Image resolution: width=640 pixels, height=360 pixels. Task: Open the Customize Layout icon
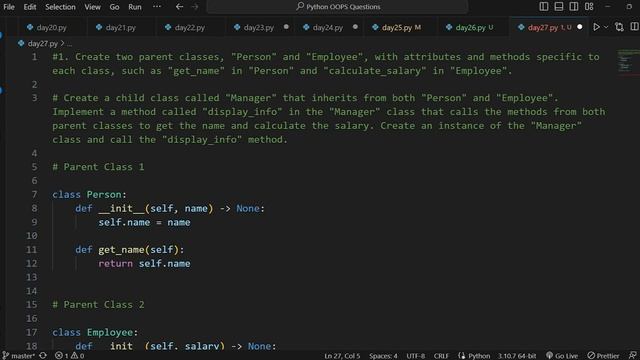[x=589, y=7]
